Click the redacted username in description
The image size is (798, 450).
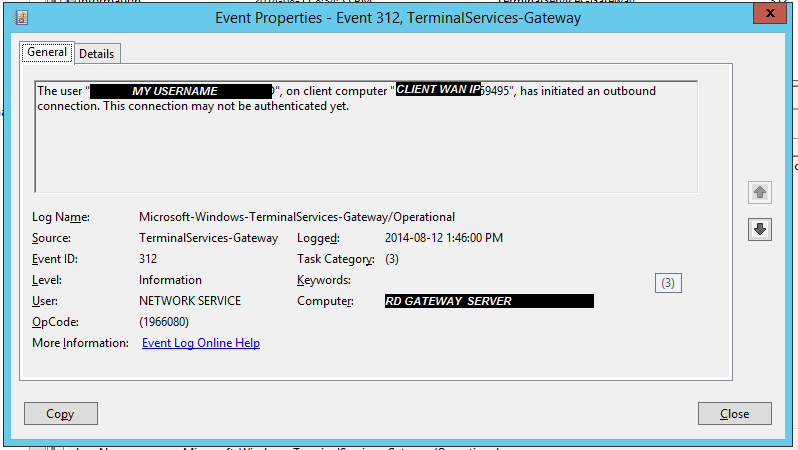[x=181, y=91]
